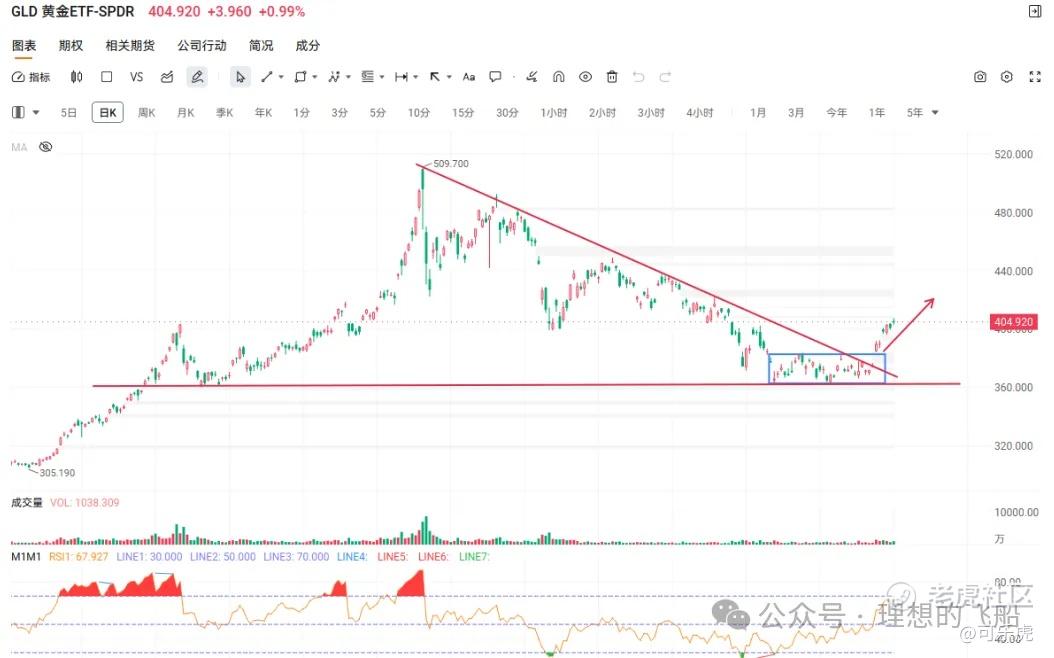Image resolution: width=1054 pixels, height=658 pixels.
Task: Expand layout dropdown arrow
Action: 36,112
